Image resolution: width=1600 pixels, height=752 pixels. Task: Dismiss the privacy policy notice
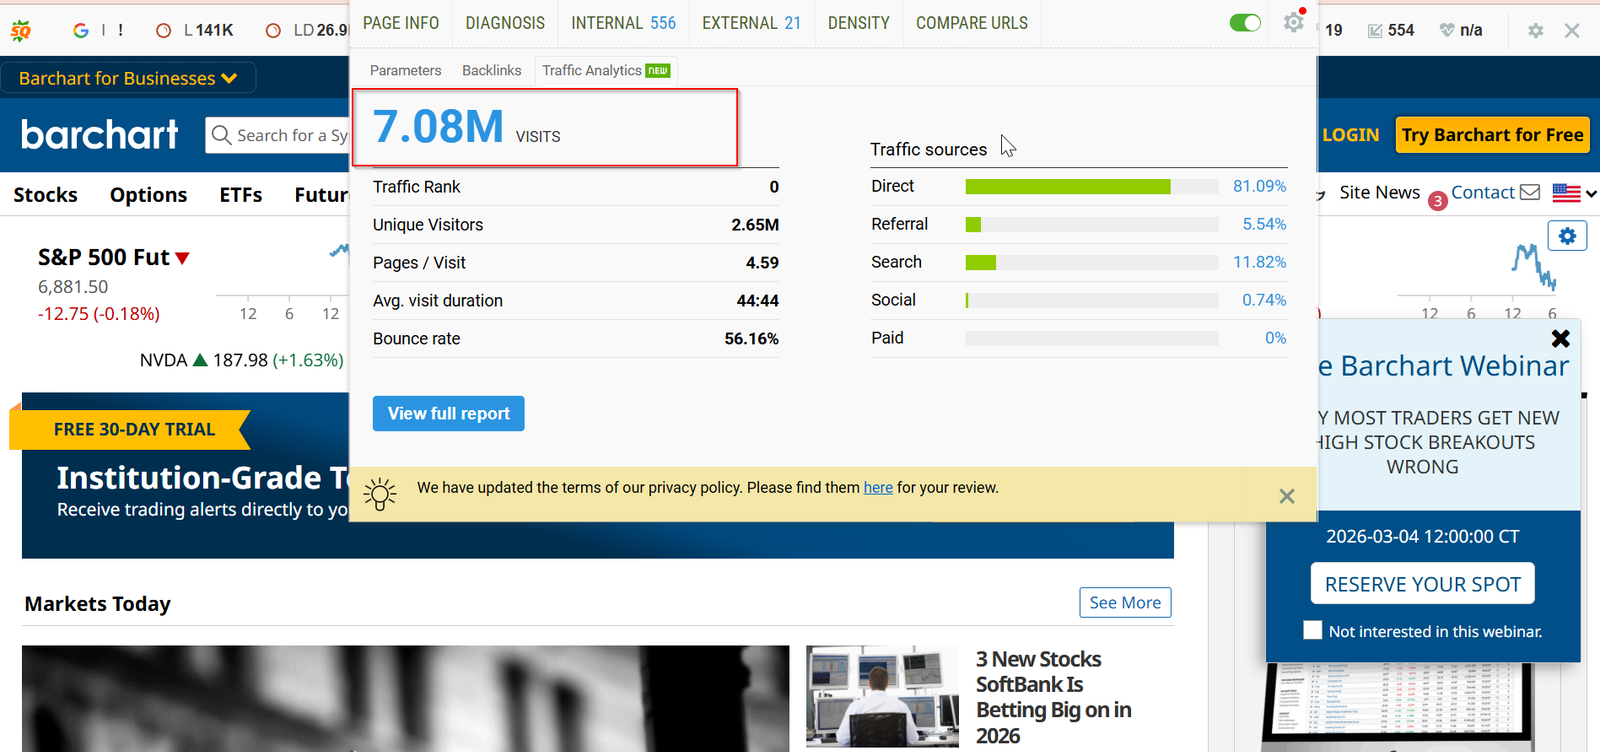coord(1287,496)
